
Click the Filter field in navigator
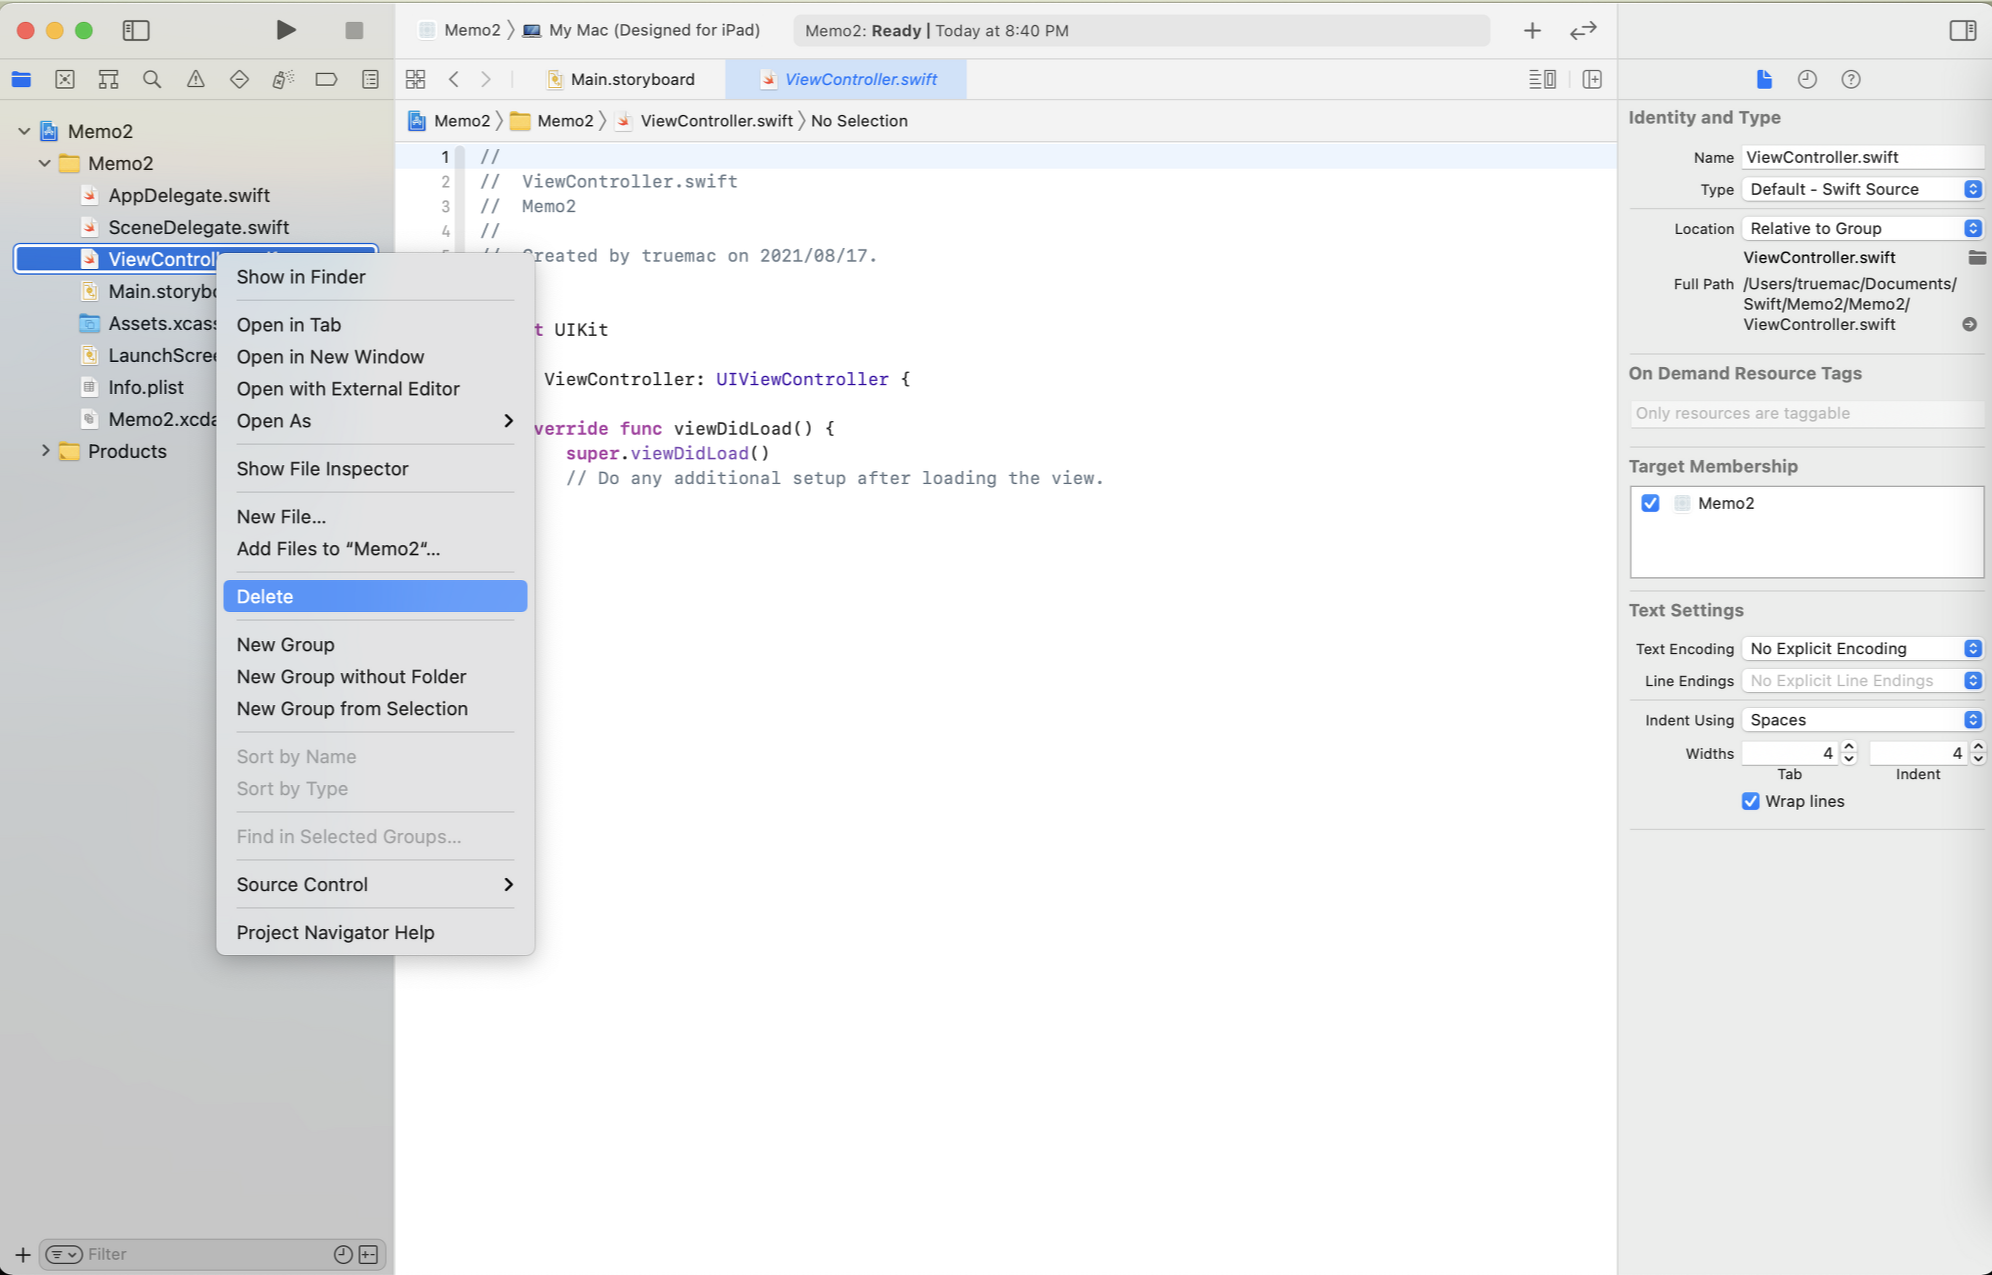click(x=200, y=1254)
